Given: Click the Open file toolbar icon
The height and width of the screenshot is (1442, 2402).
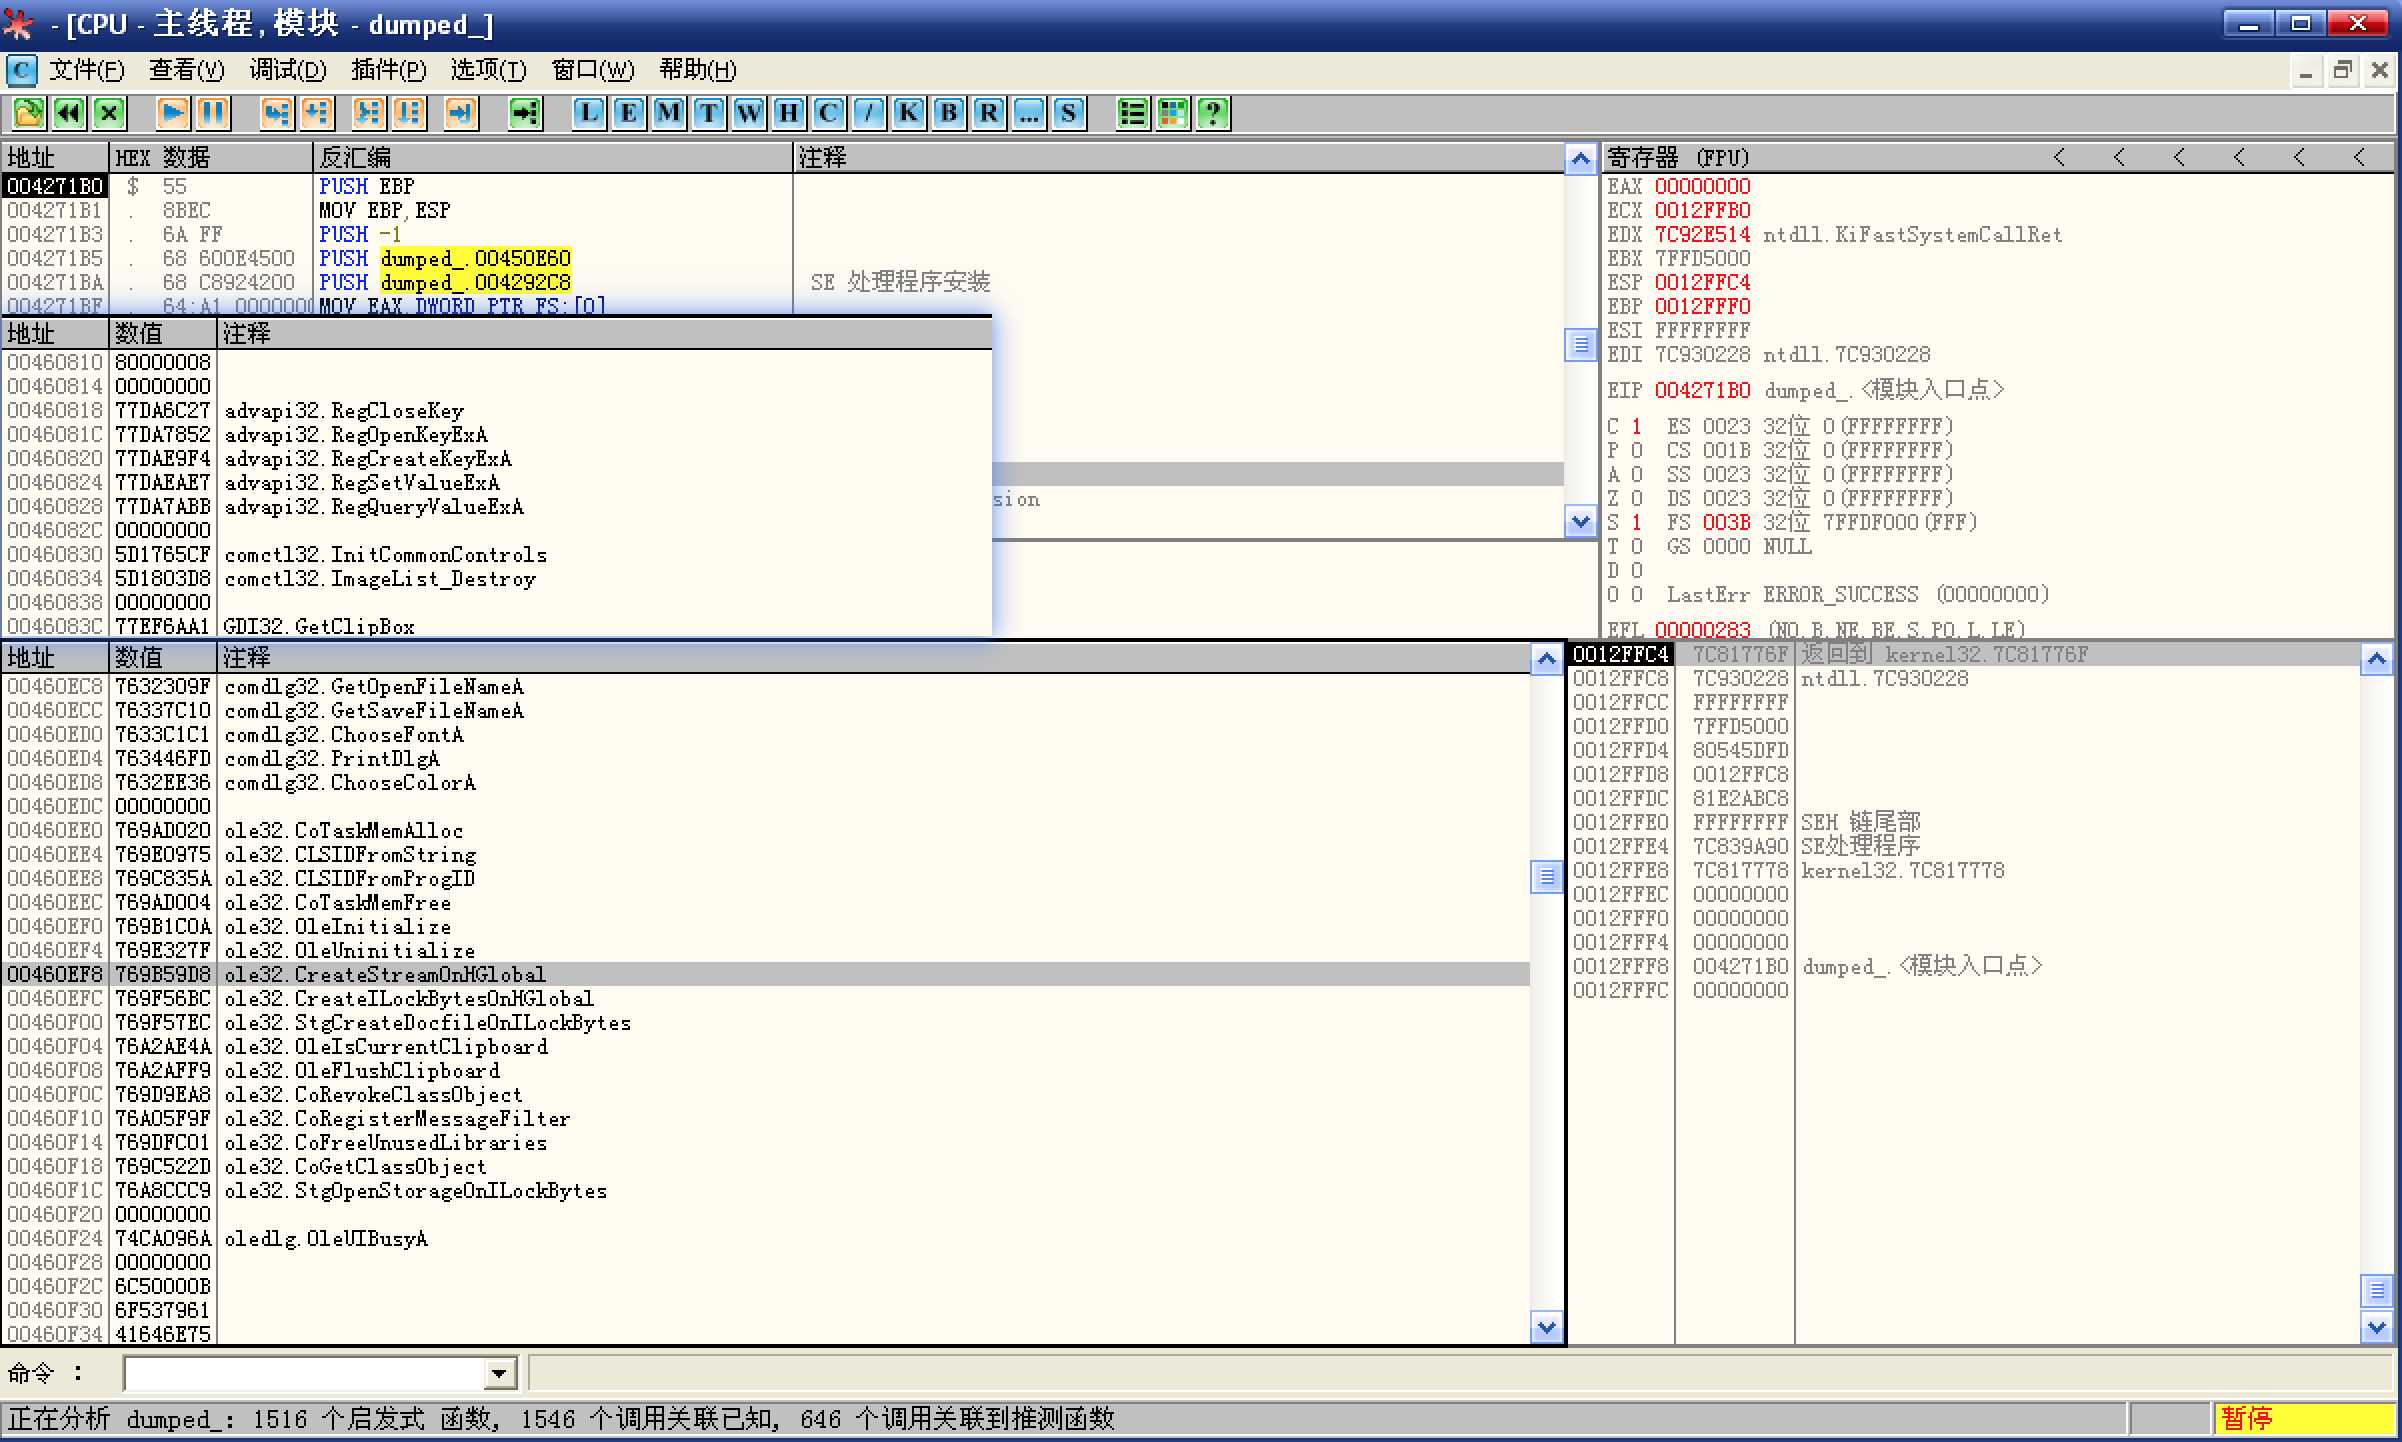Looking at the screenshot, I should tap(28, 113).
